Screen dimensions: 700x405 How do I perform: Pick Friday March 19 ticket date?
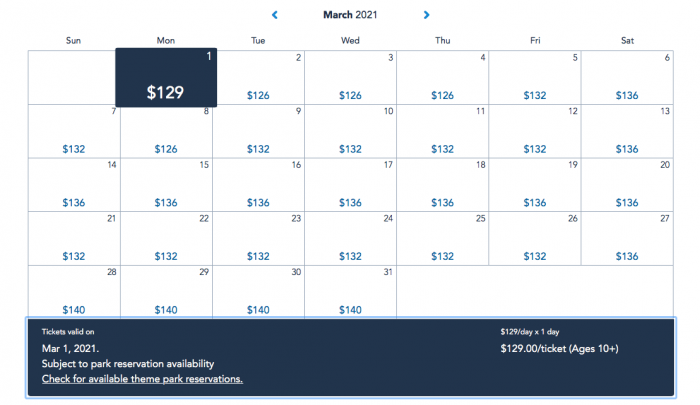click(x=535, y=185)
